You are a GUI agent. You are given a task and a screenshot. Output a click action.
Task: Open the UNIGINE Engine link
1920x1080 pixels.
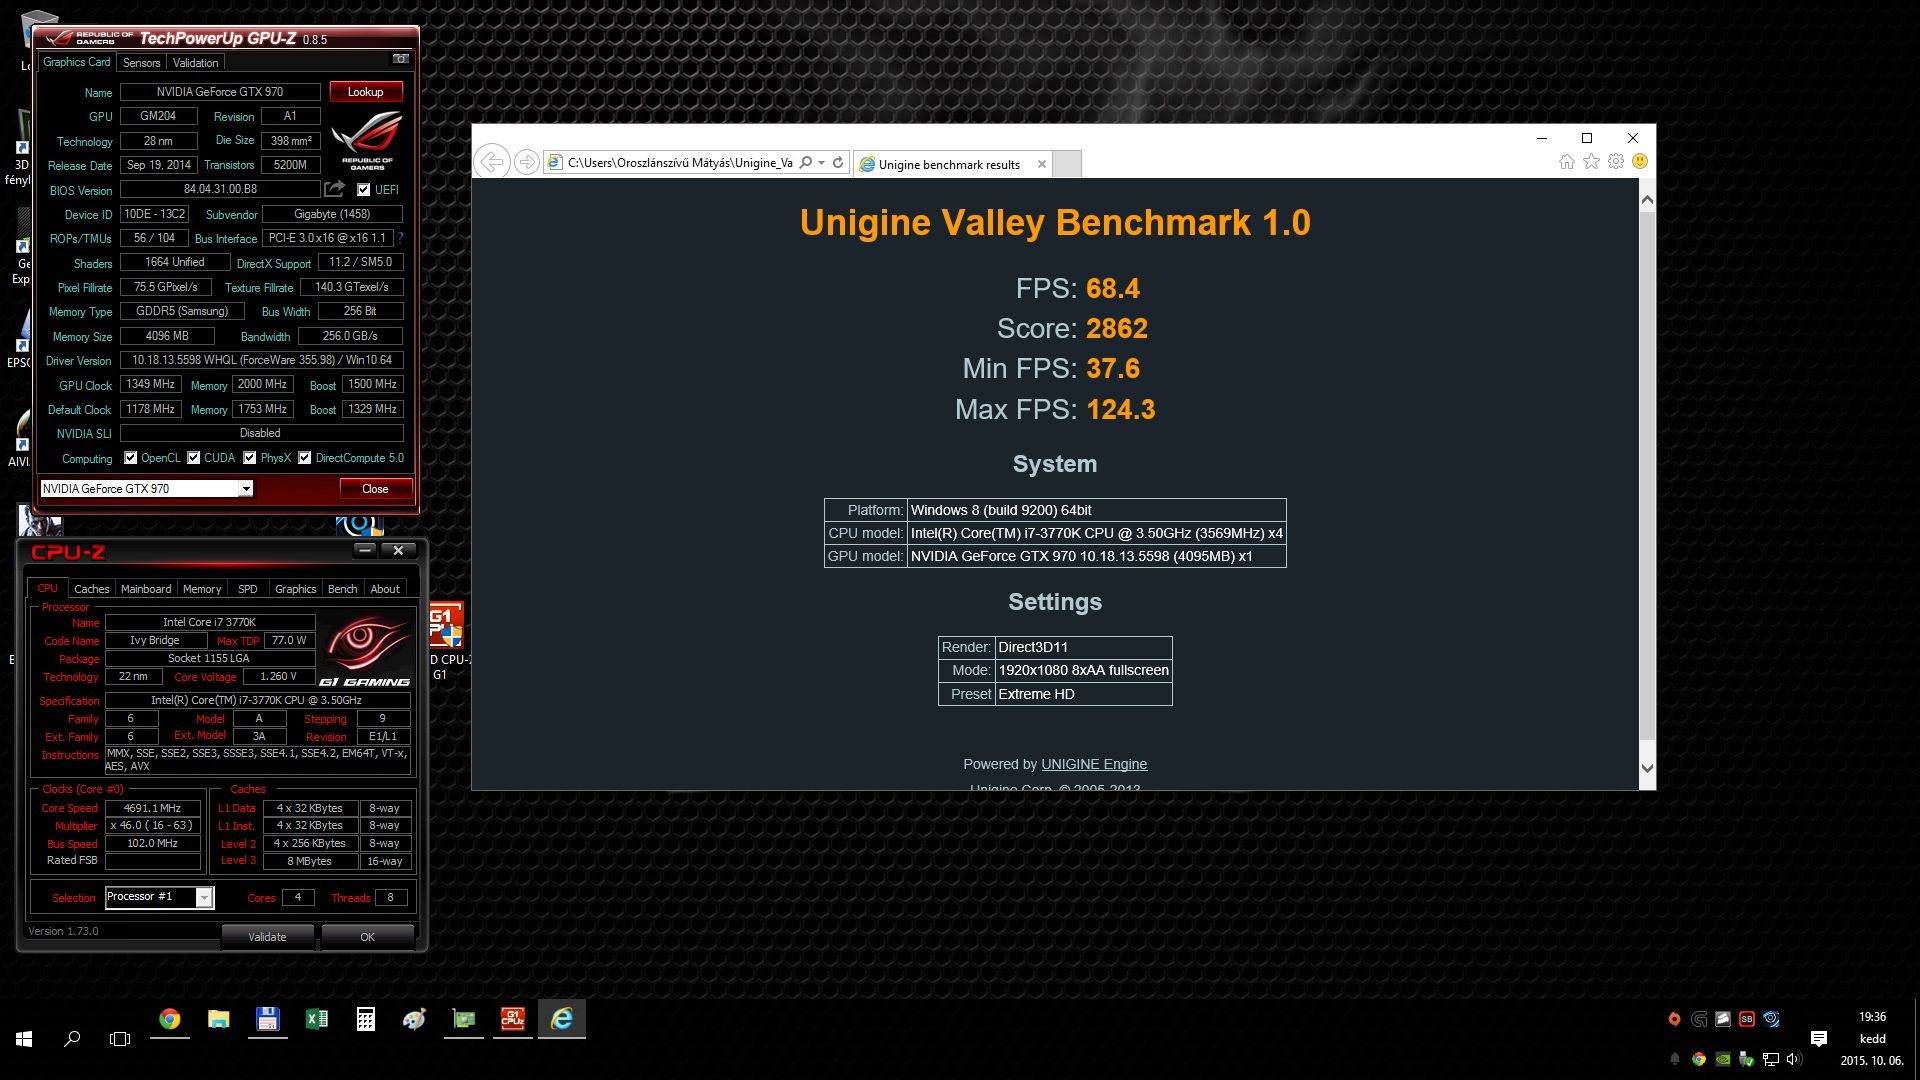coord(1094,764)
